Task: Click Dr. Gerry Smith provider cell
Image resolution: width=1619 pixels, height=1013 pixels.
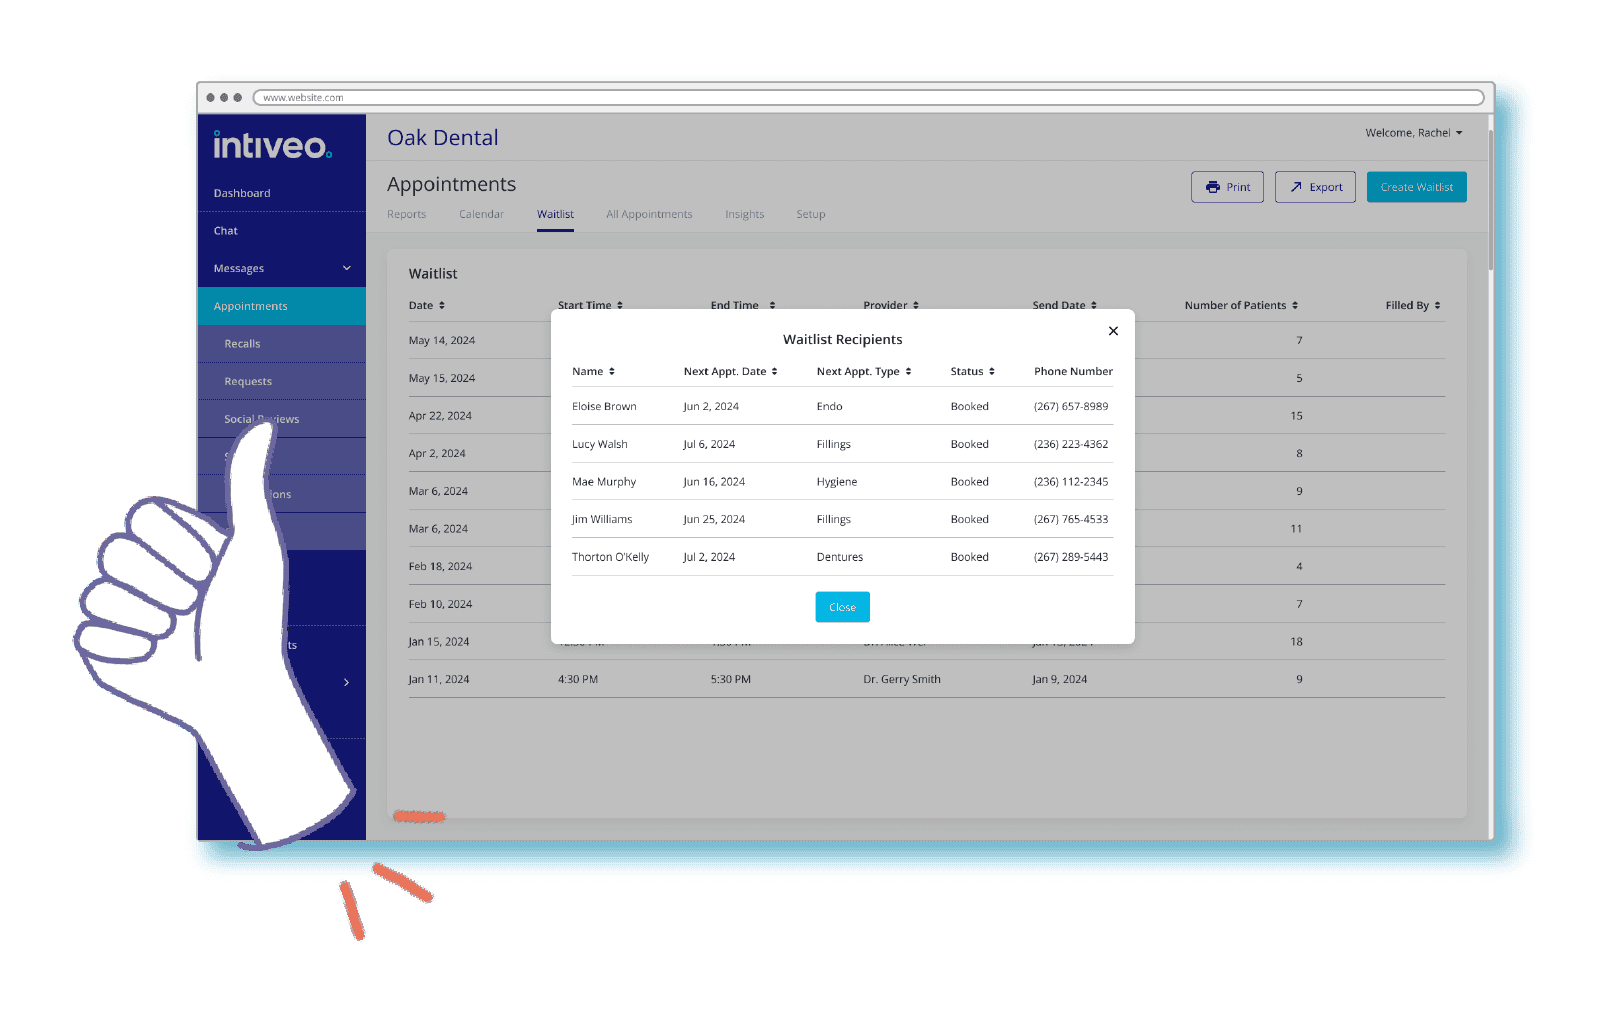Action: pos(902,680)
